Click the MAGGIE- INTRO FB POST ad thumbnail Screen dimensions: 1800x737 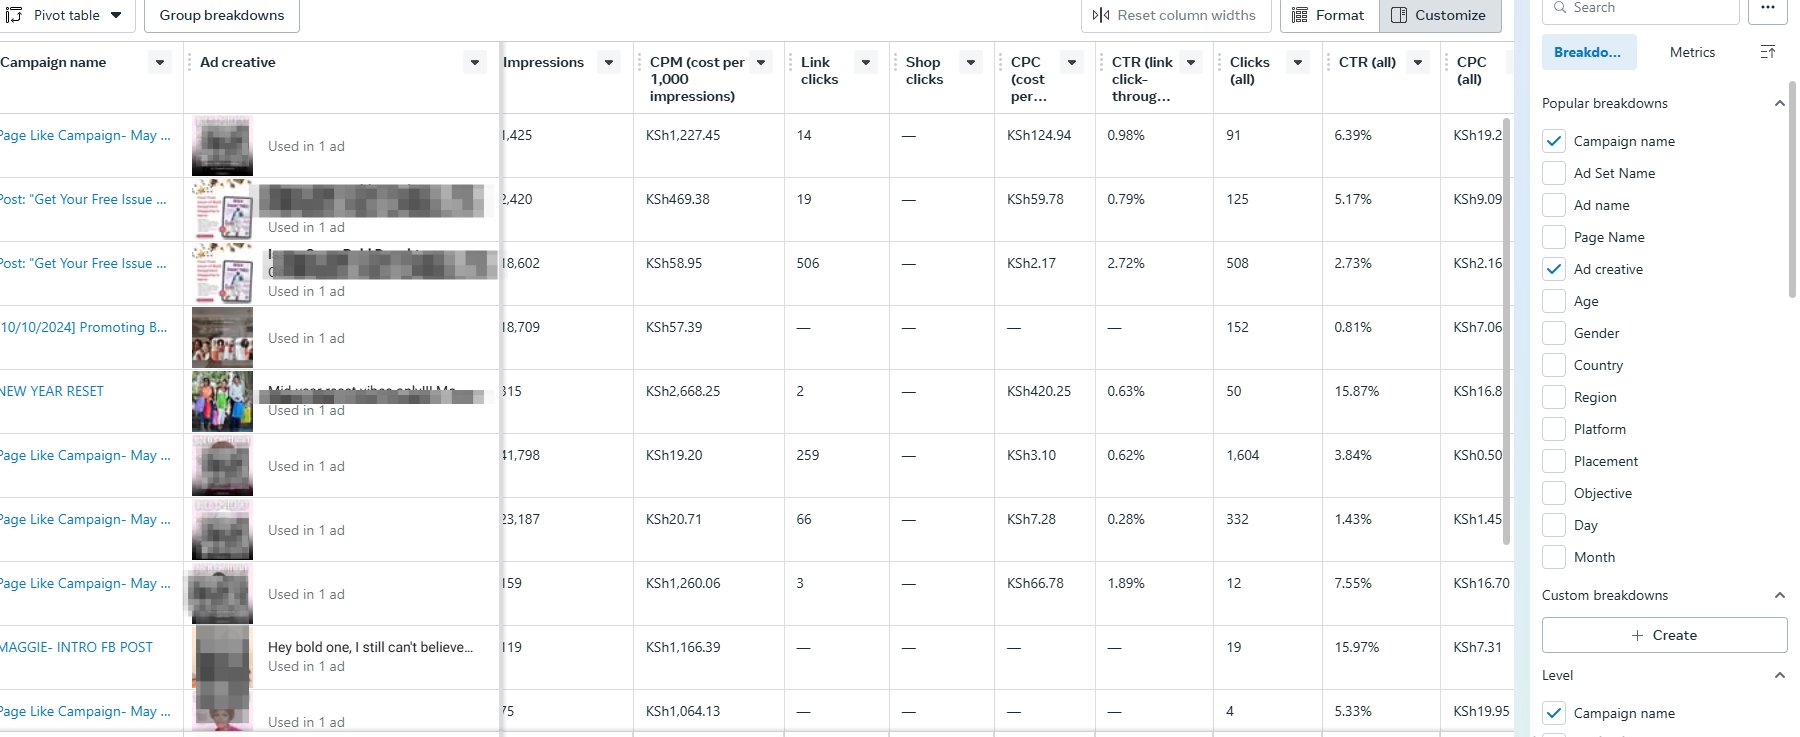click(x=222, y=656)
